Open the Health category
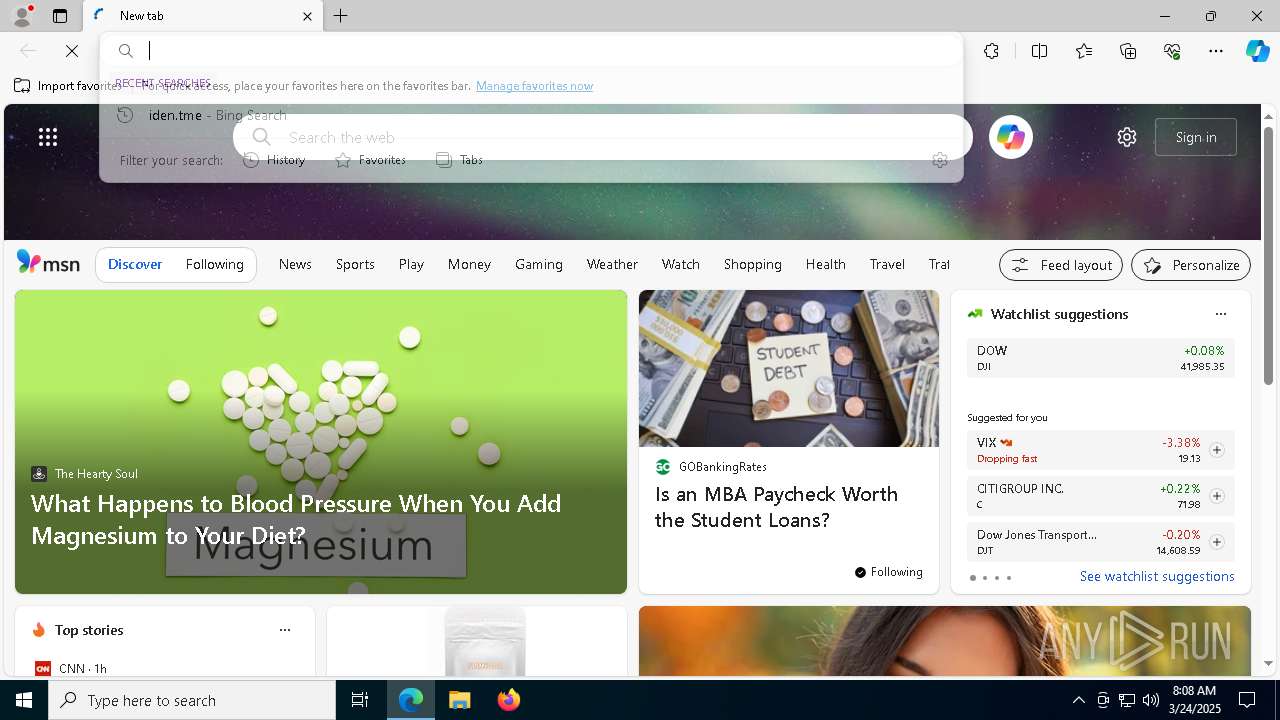1280x720 pixels. point(825,264)
